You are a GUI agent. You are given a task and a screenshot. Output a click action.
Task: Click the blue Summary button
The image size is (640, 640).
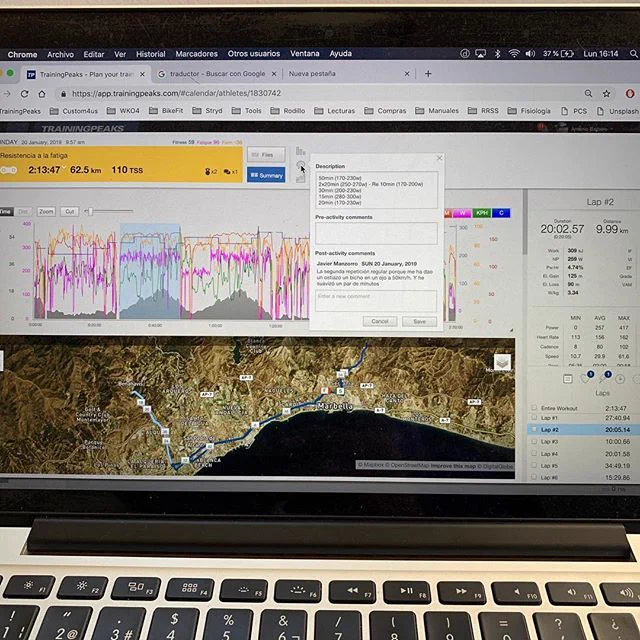266,175
